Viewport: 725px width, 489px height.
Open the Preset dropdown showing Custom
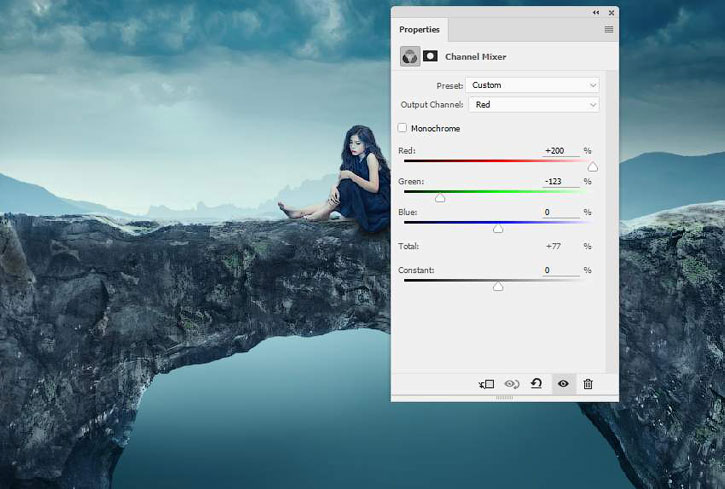[x=533, y=85]
